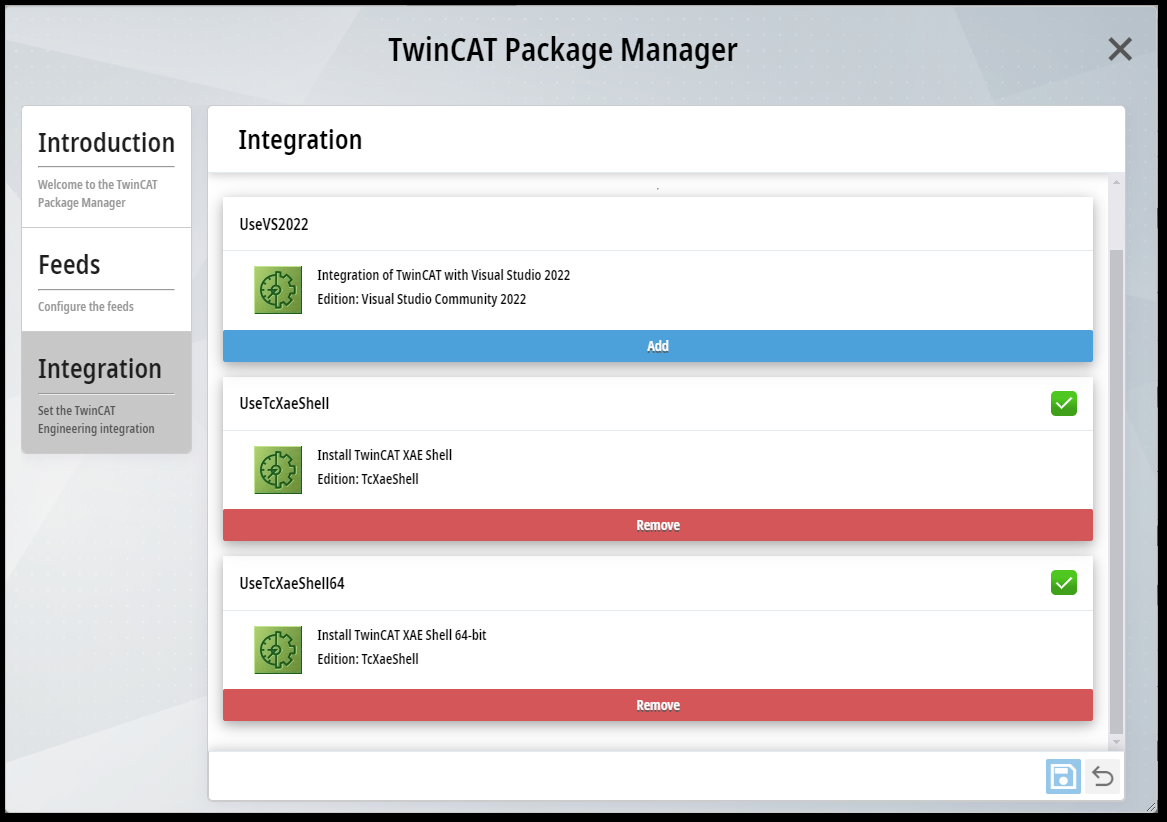Screen dimensions: 1167x822
Task: Click the UseTcXaeShell64 card title
Action: [x=292, y=583]
